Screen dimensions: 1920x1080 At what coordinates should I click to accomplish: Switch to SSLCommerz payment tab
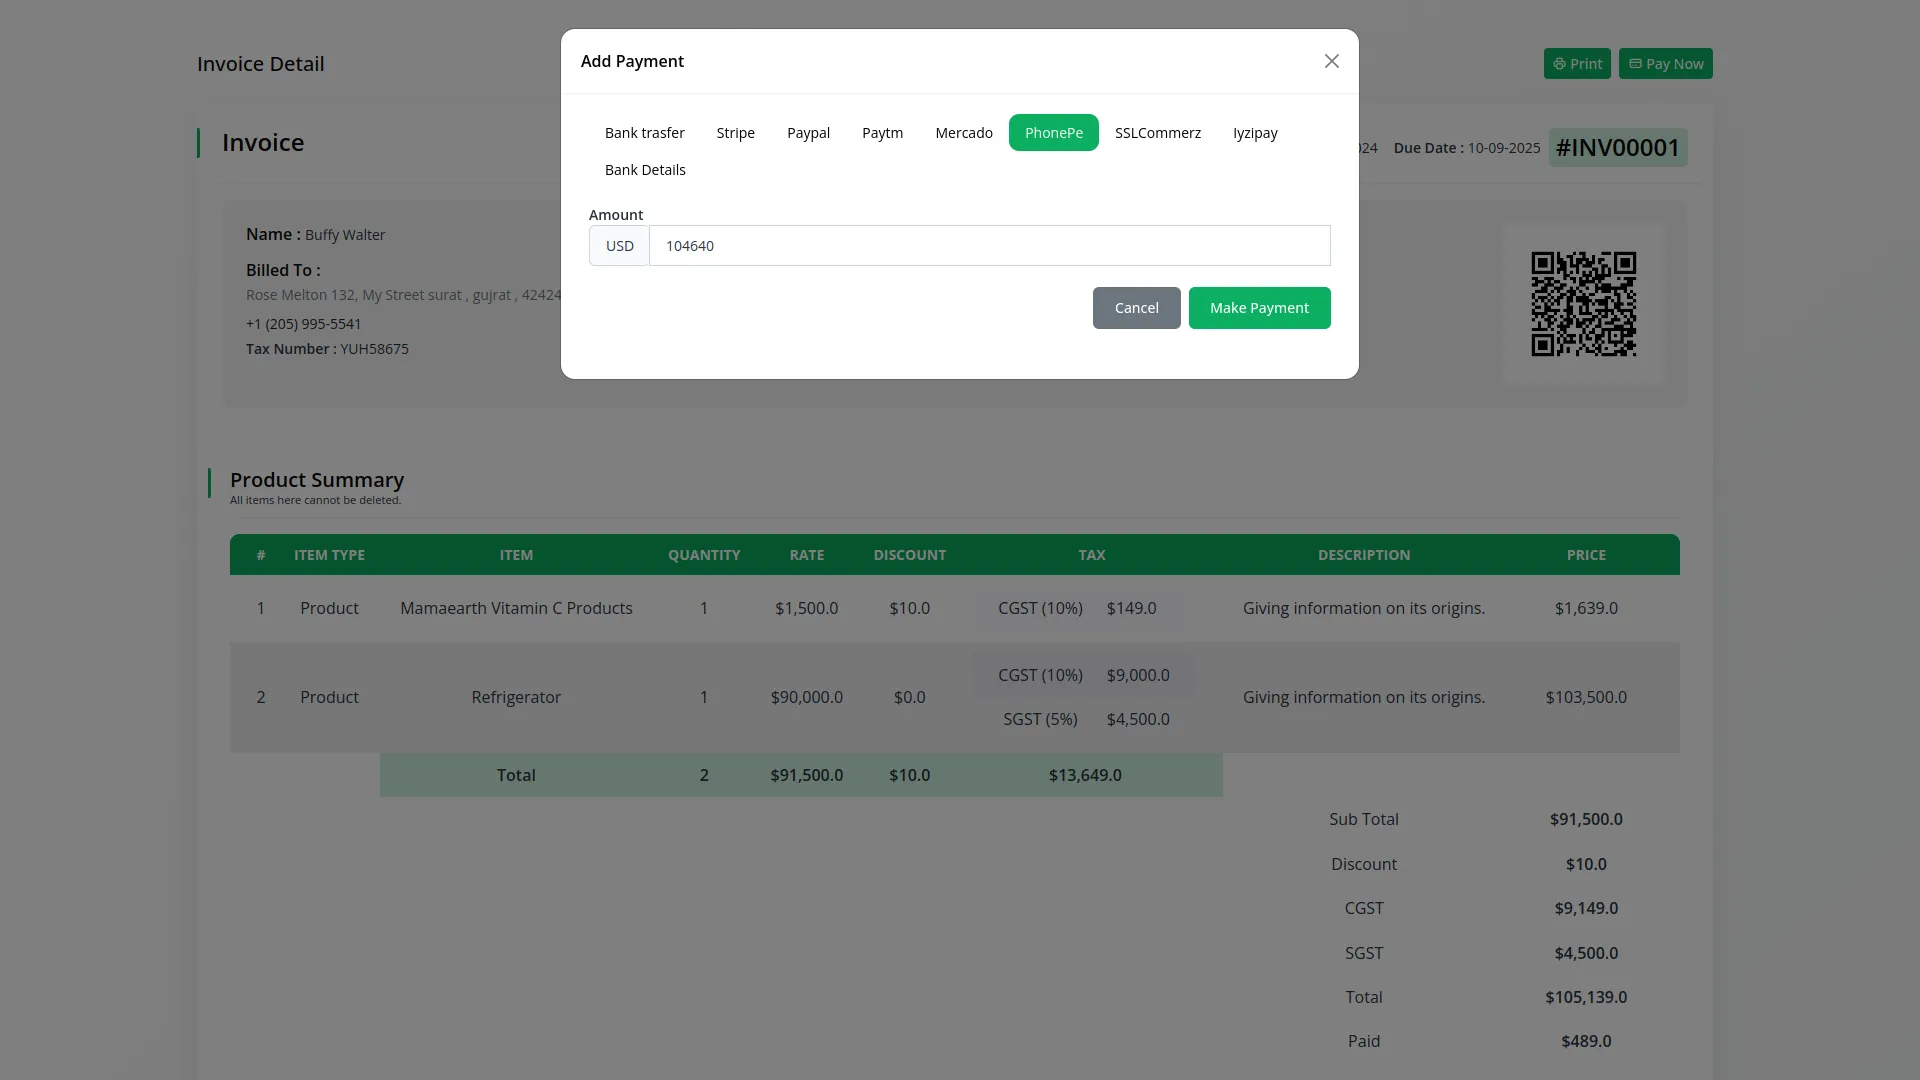[1157, 133]
